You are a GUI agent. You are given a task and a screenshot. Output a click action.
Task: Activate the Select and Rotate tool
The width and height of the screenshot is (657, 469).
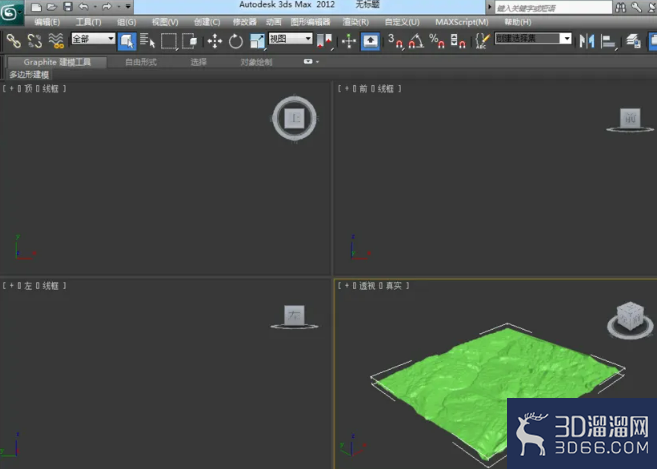coord(236,41)
